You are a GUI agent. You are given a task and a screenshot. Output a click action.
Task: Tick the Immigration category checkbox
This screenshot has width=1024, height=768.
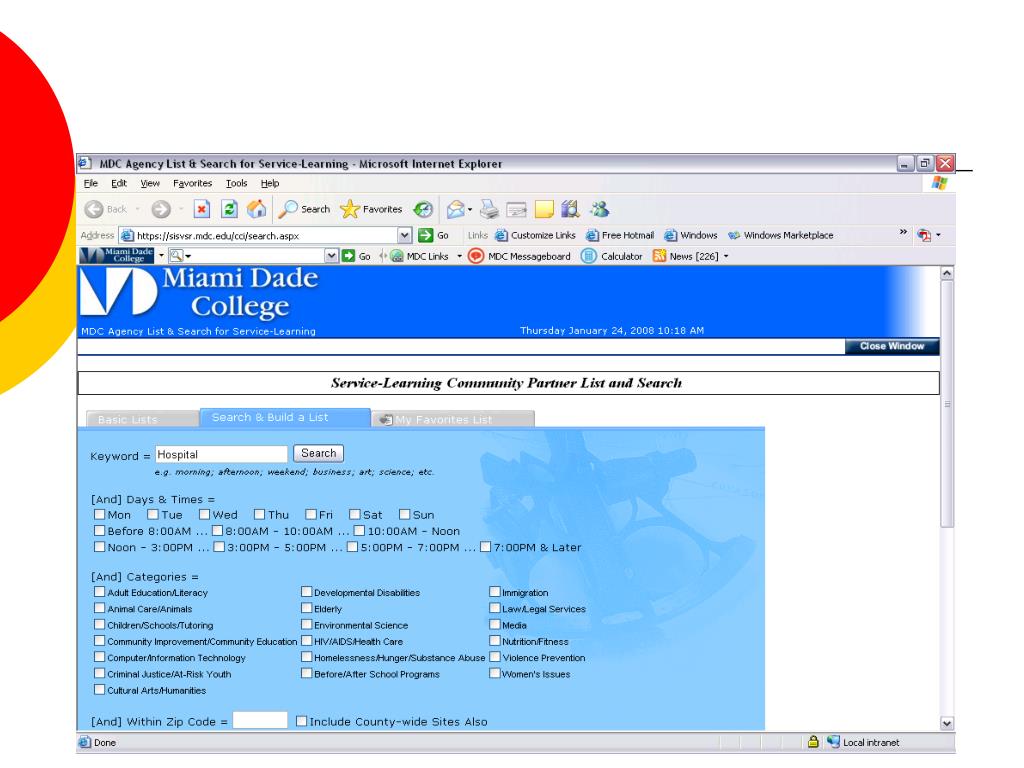(x=494, y=592)
